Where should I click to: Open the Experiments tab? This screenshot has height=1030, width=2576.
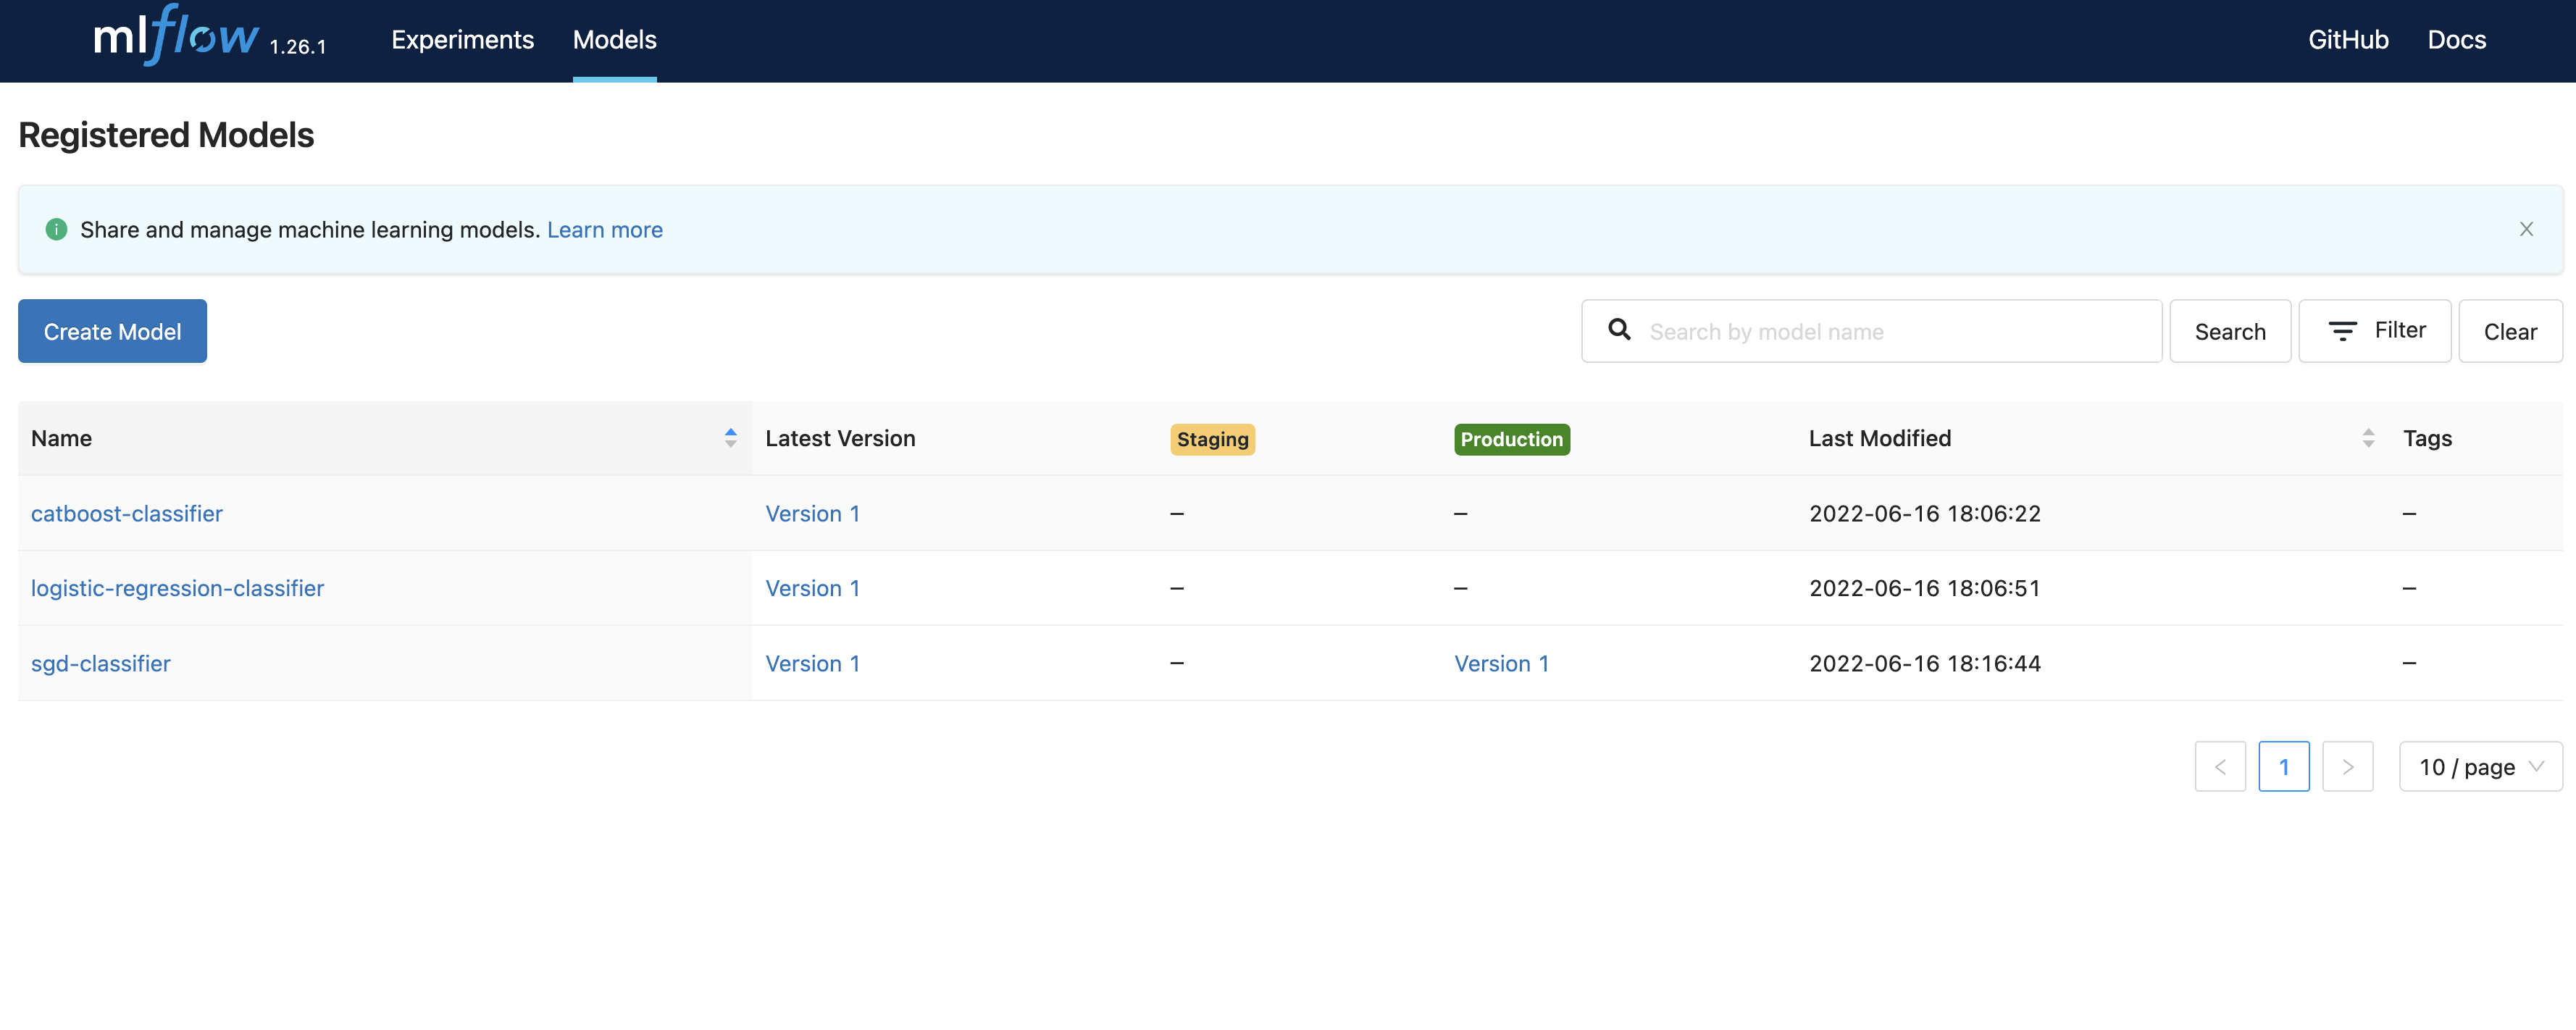pos(462,40)
